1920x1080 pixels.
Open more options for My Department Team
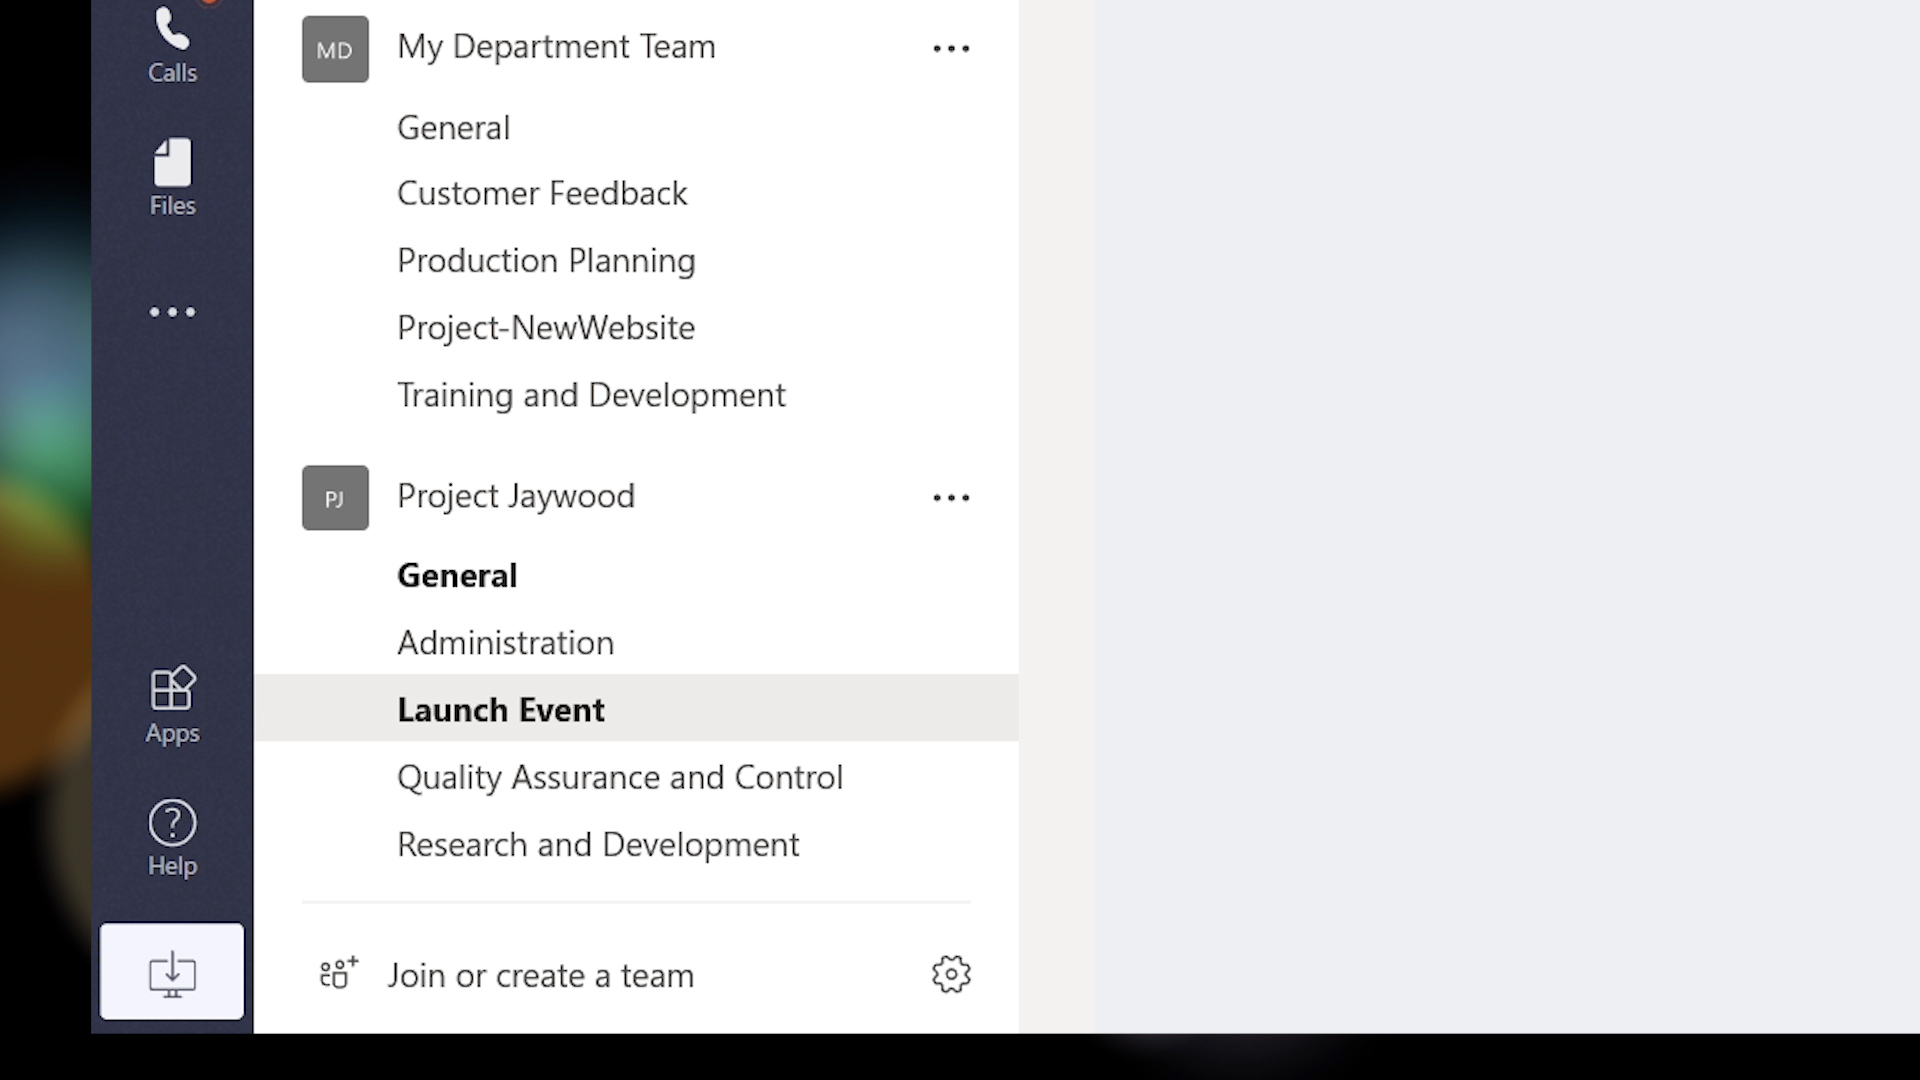[951, 48]
